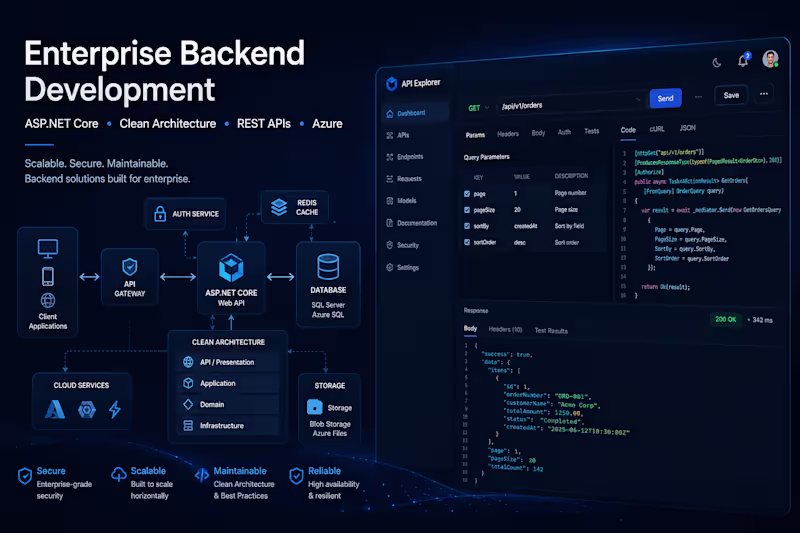Select the Domain layer row
Viewport: 800px width, 533px height.
point(228,404)
